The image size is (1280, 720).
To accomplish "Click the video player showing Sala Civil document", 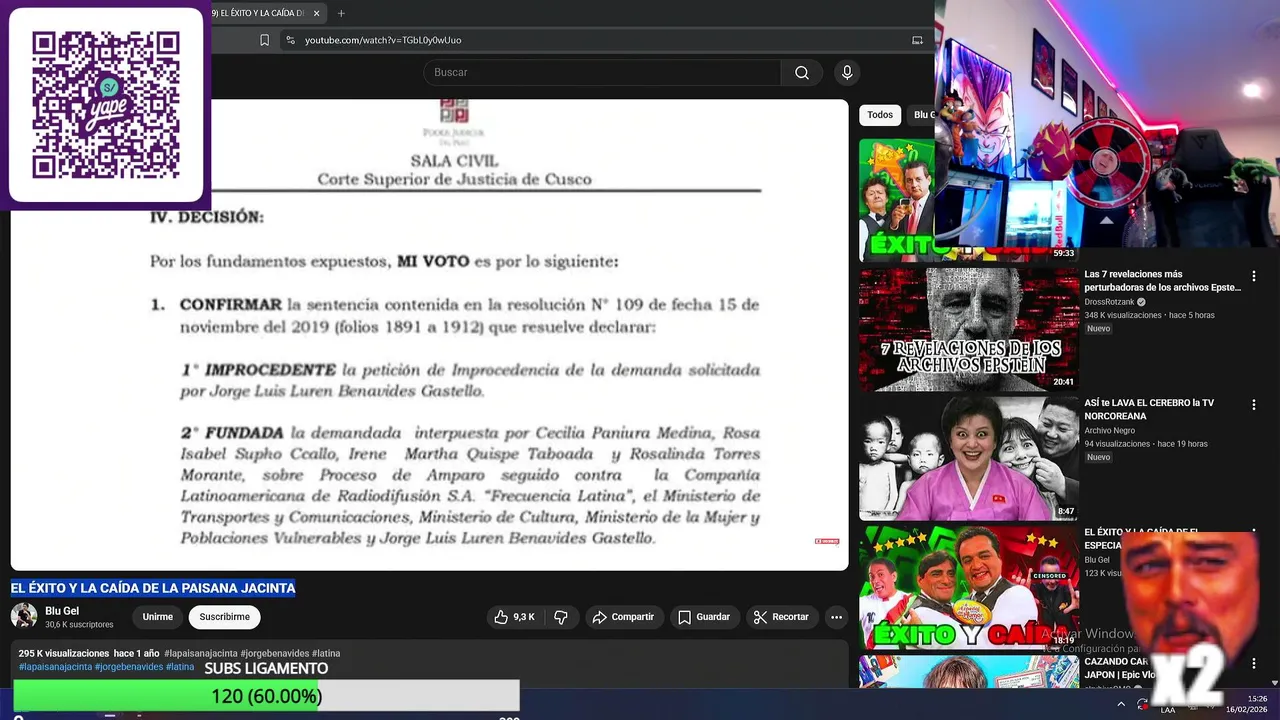I will tap(429, 335).
